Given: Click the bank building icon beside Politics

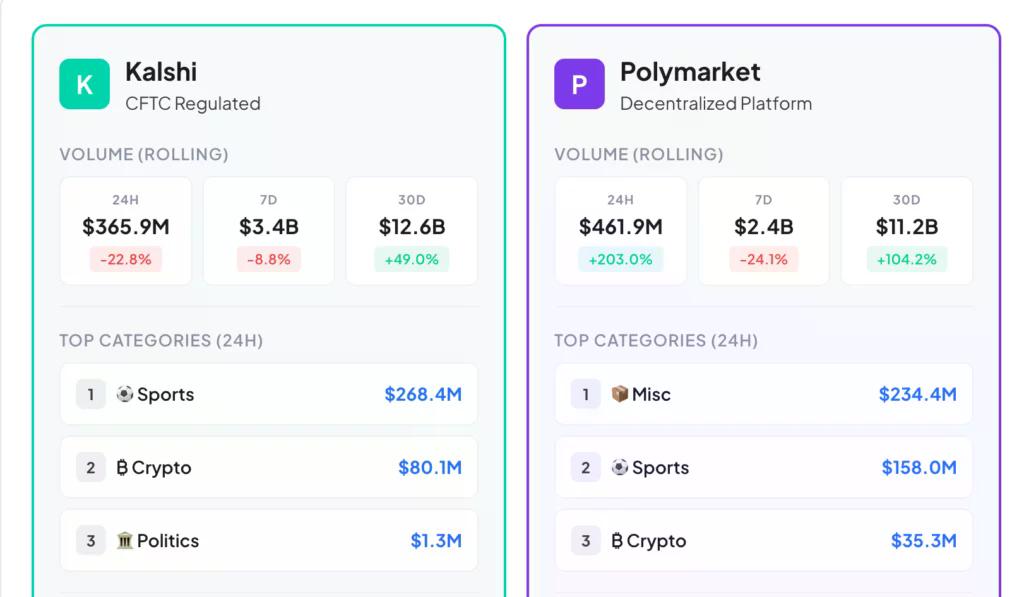Looking at the screenshot, I should click(x=125, y=540).
